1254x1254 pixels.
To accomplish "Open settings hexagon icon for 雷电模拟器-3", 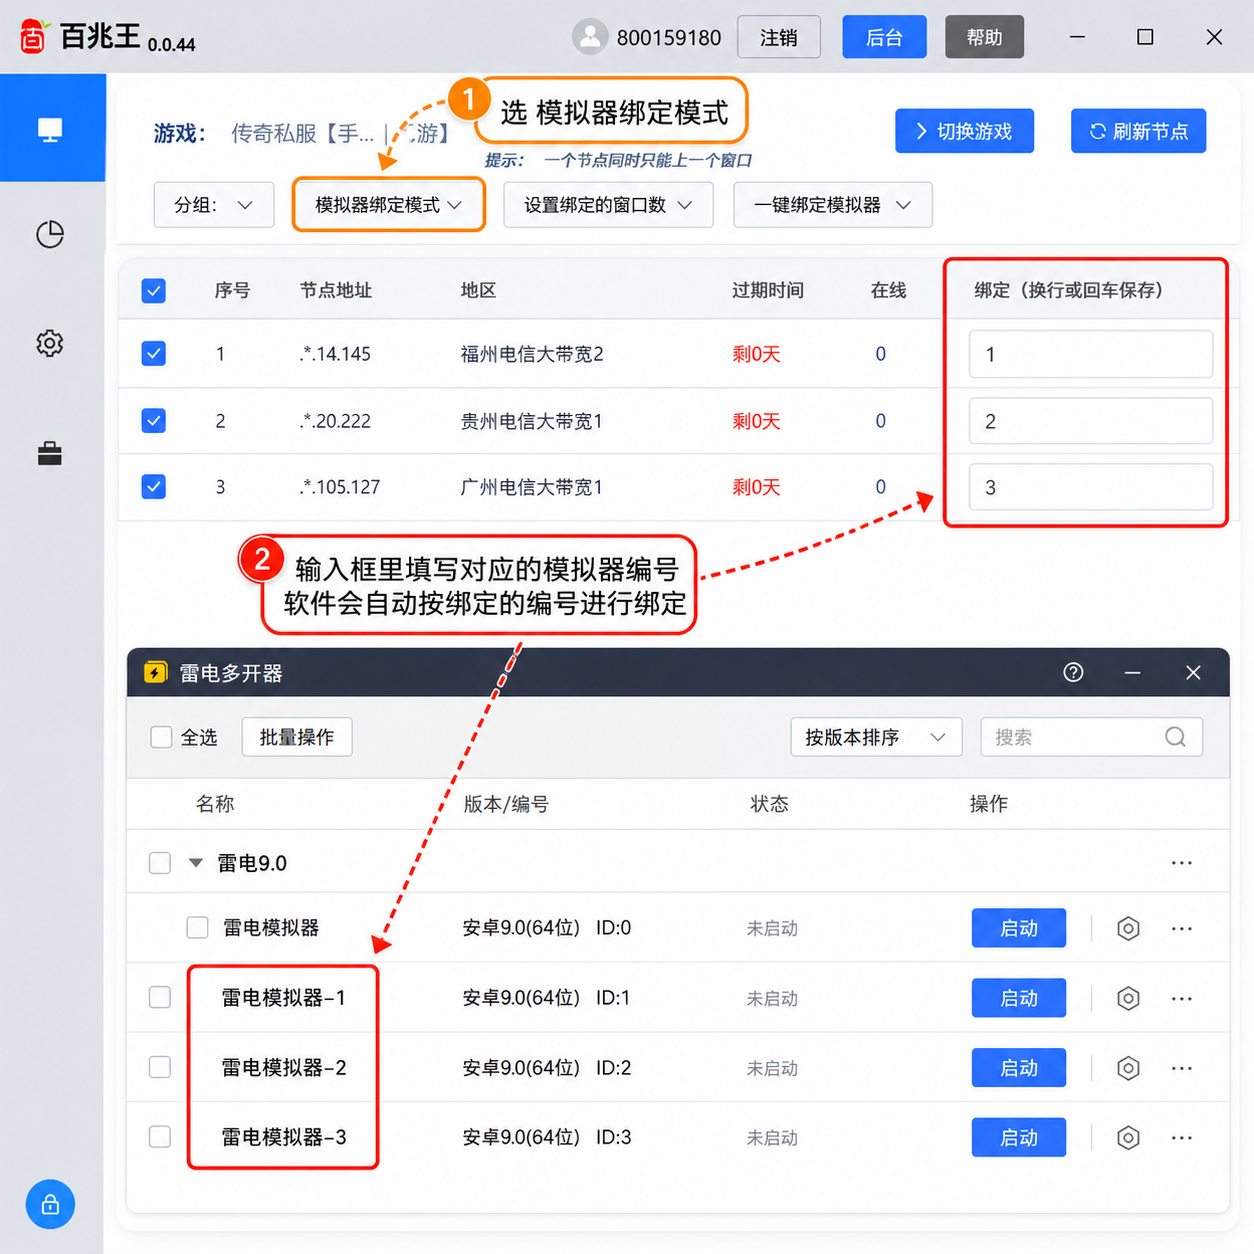I will [1128, 1138].
